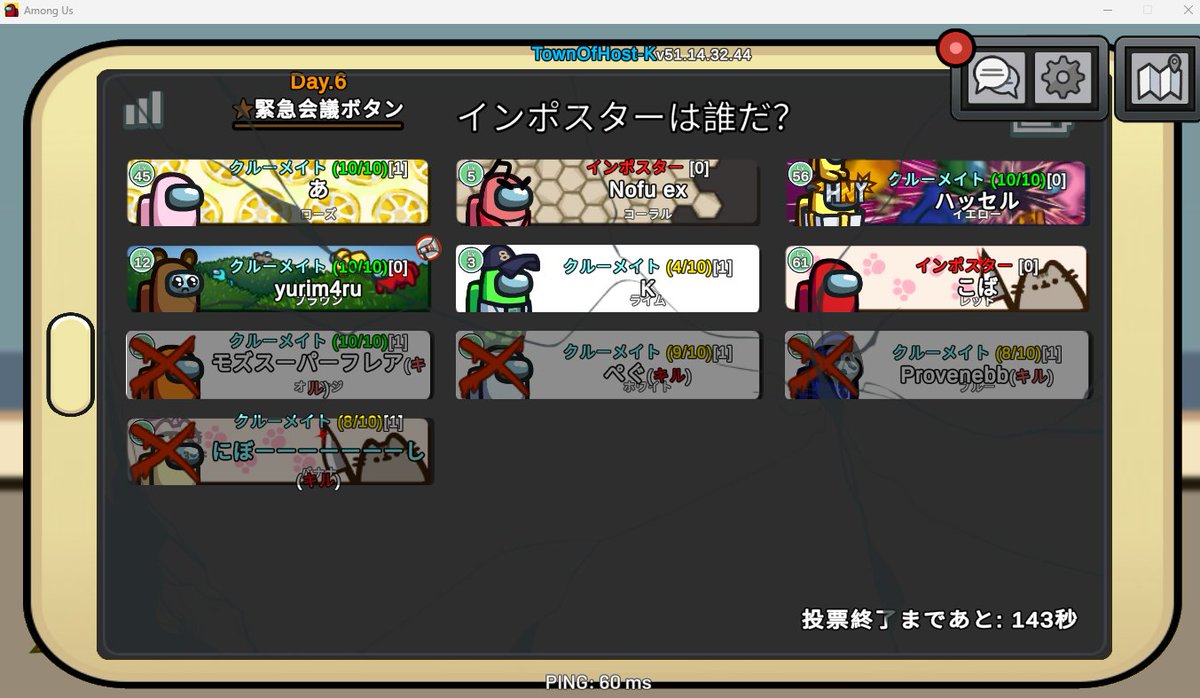Click dead player にぼーーーーーーし's name
The height and width of the screenshot is (698, 1200).
pyautogui.click(x=318, y=452)
